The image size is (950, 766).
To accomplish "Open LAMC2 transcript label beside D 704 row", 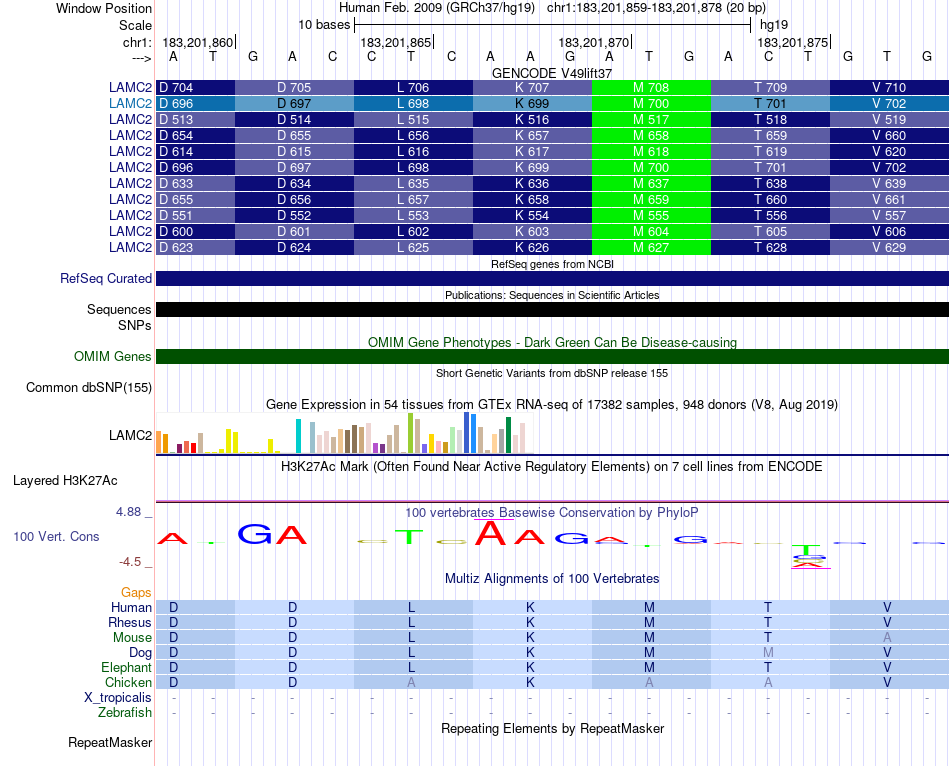I will 130,87.
